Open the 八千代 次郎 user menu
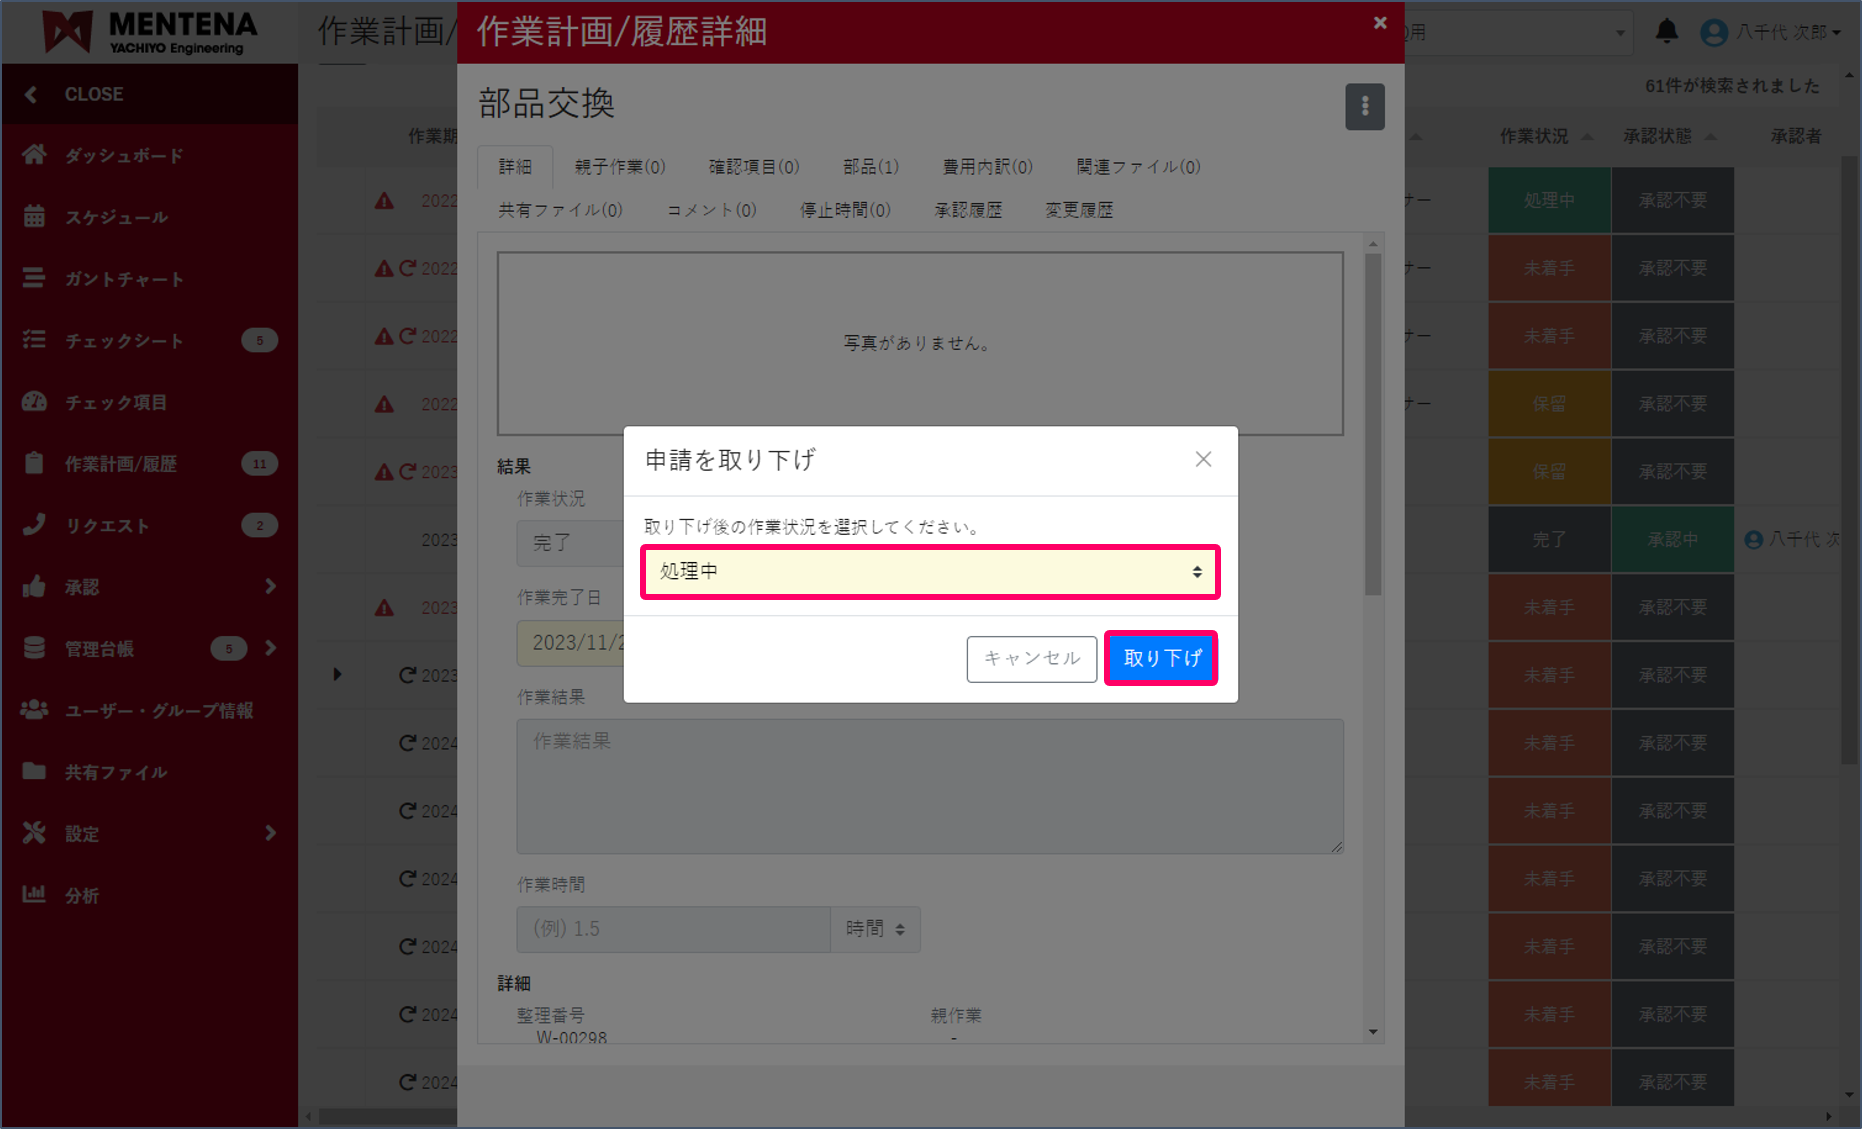The height and width of the screenshot is (1129, 1862). (1773, 31)
